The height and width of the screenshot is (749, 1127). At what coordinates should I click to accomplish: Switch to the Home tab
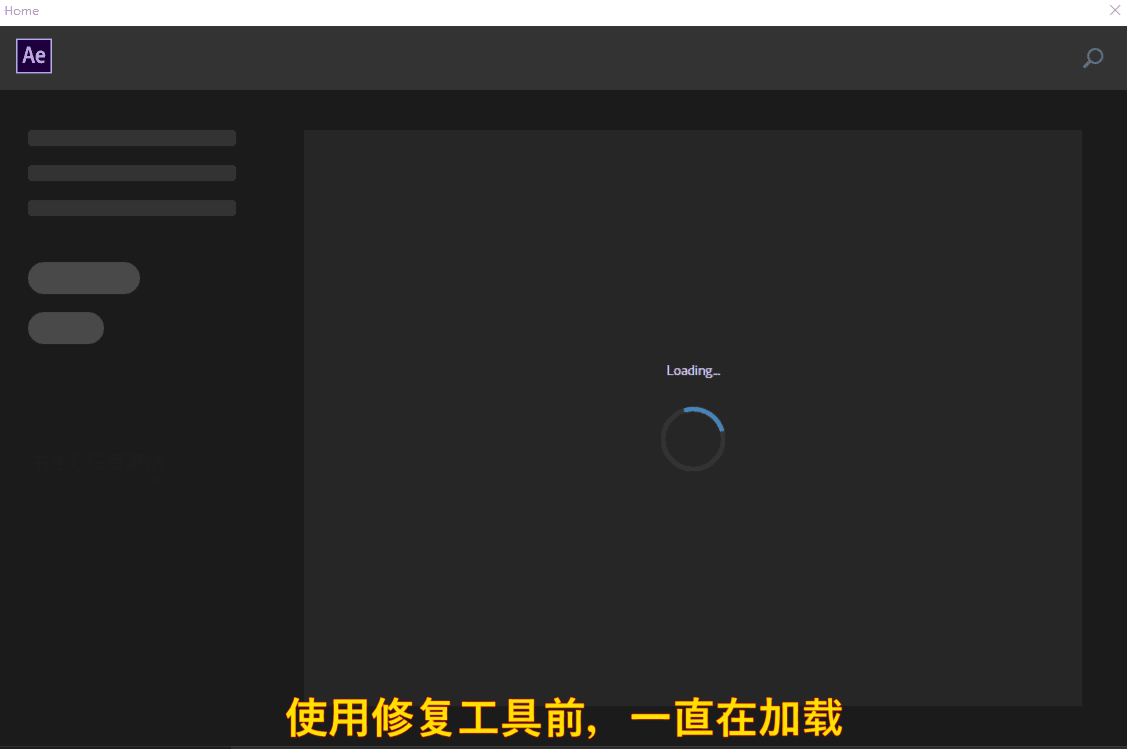(x=21, y=11)
